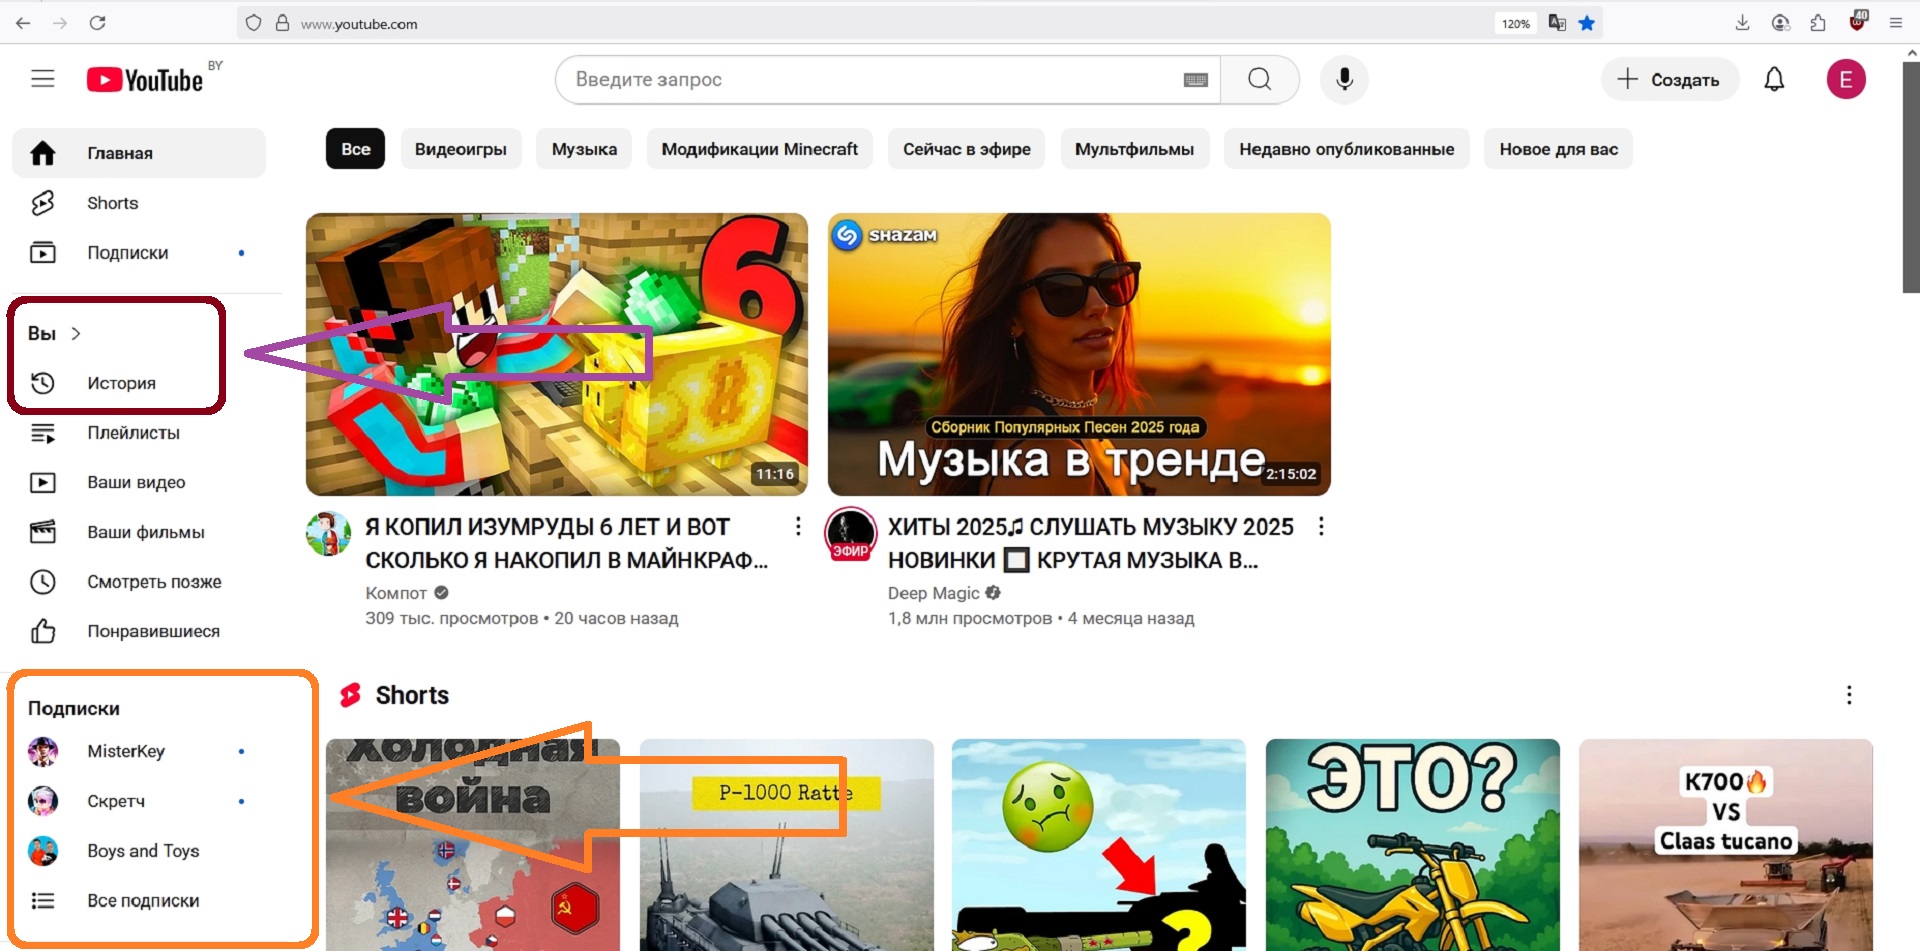Viewport: 1920px width, 951px height.
Task: Open Ваши видео in the sidebar
Action: point(139,482)
